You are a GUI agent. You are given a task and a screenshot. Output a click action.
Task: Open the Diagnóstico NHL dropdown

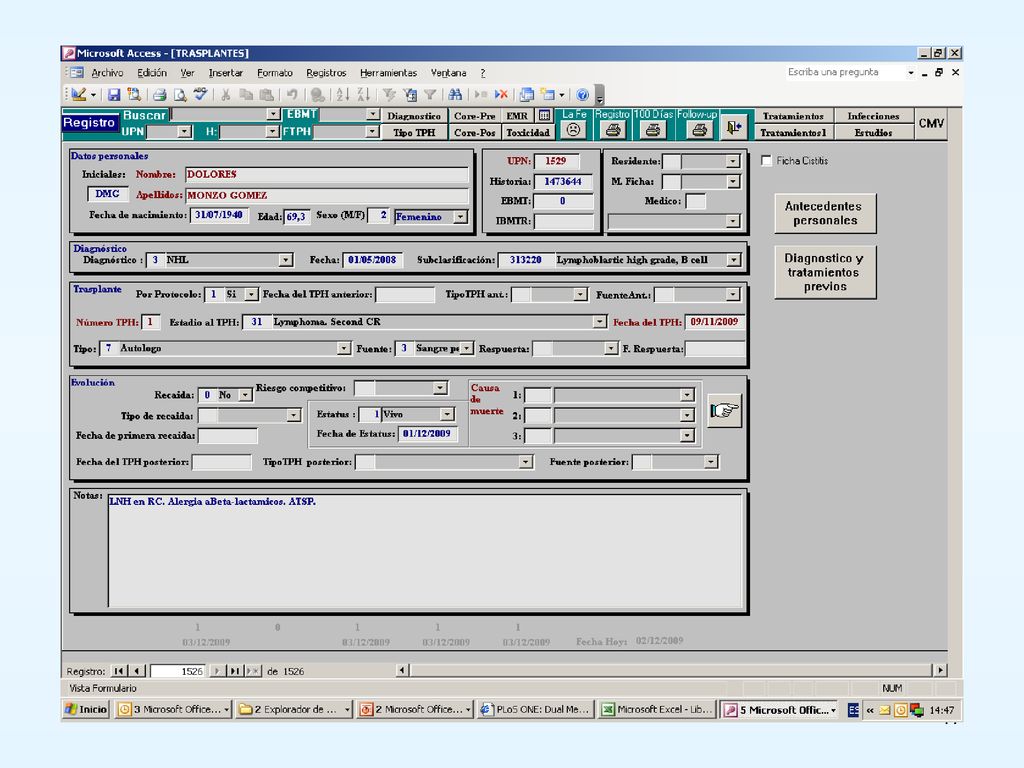coord(285,260)
